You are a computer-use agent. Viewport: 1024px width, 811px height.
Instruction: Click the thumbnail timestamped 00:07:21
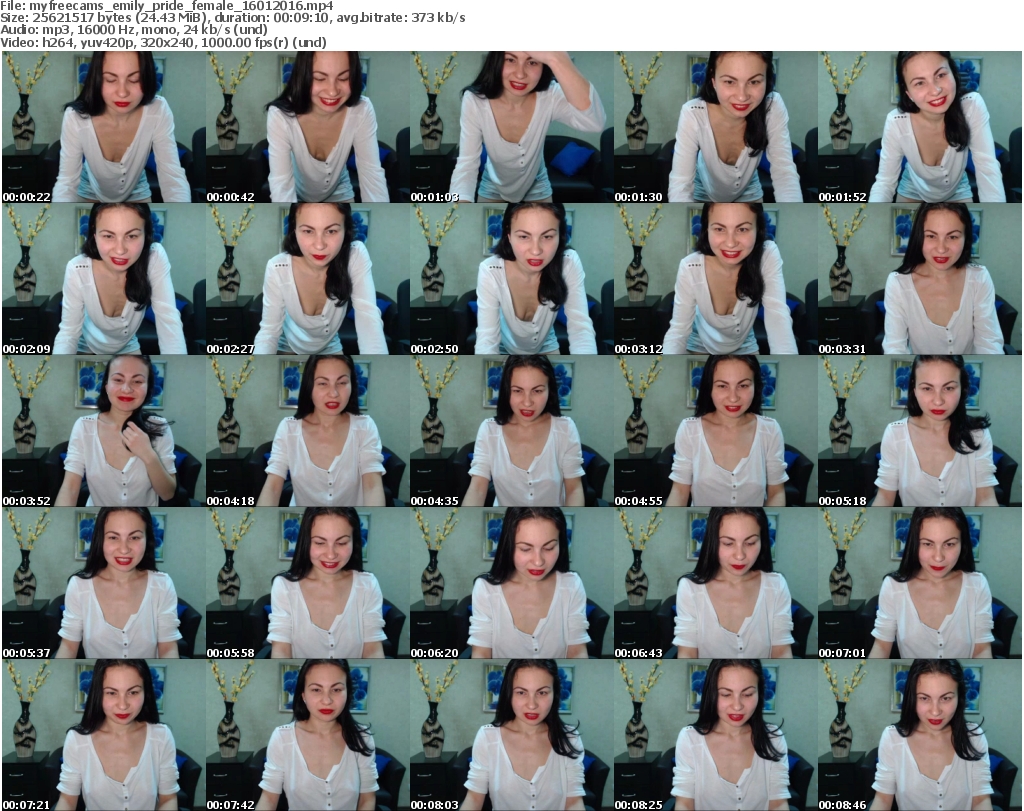point(103,735)
